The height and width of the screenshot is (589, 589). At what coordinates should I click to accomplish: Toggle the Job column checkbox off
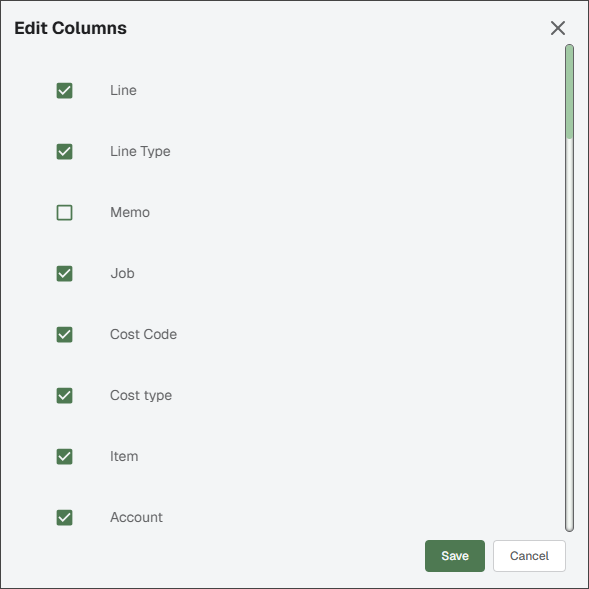coord(64,273)
